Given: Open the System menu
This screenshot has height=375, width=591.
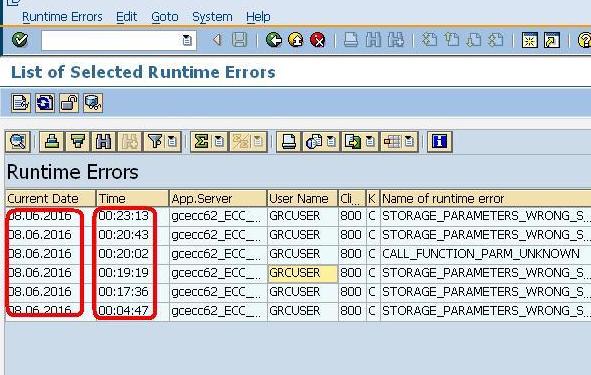Looking at the screenshot, I should pos(212,17).
